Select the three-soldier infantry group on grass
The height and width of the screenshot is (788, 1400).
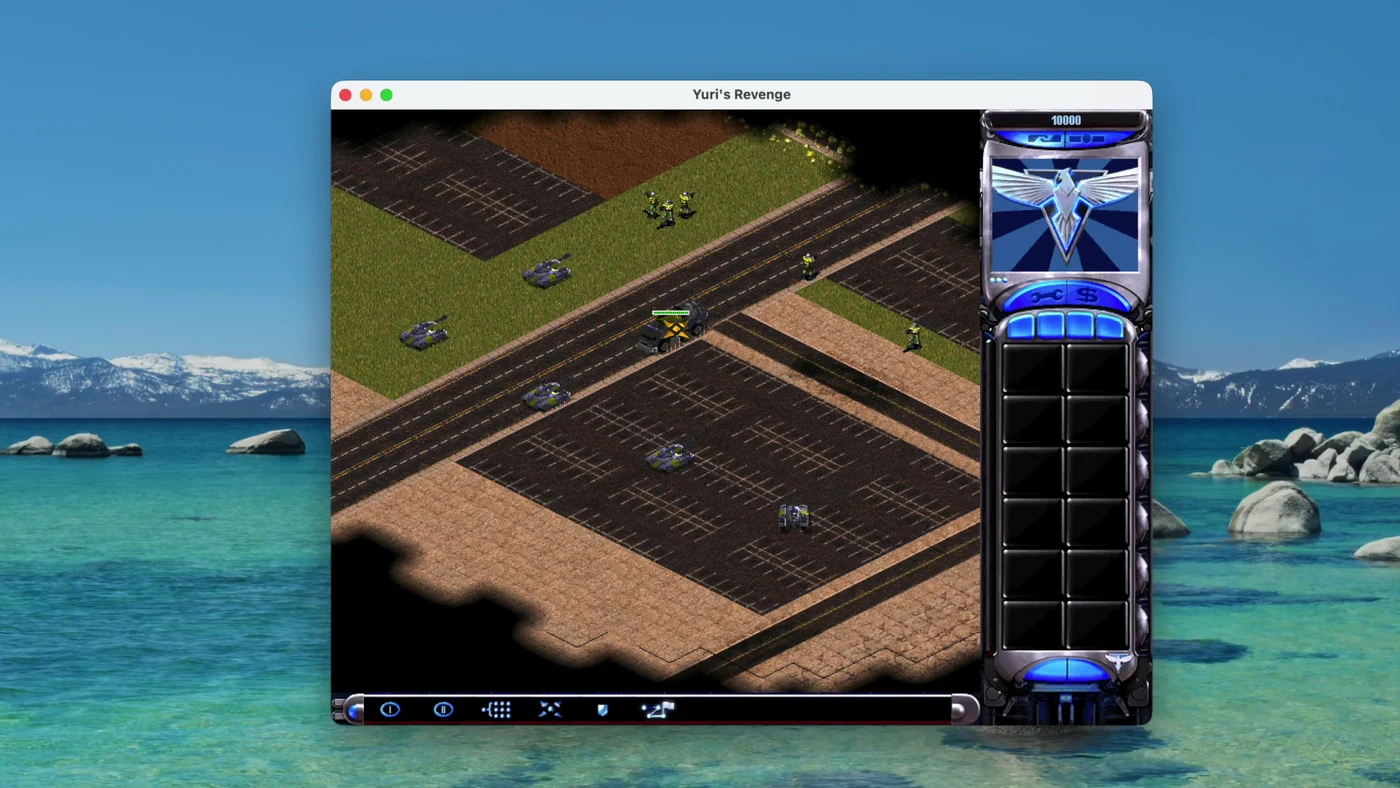(x=668, y=208)
